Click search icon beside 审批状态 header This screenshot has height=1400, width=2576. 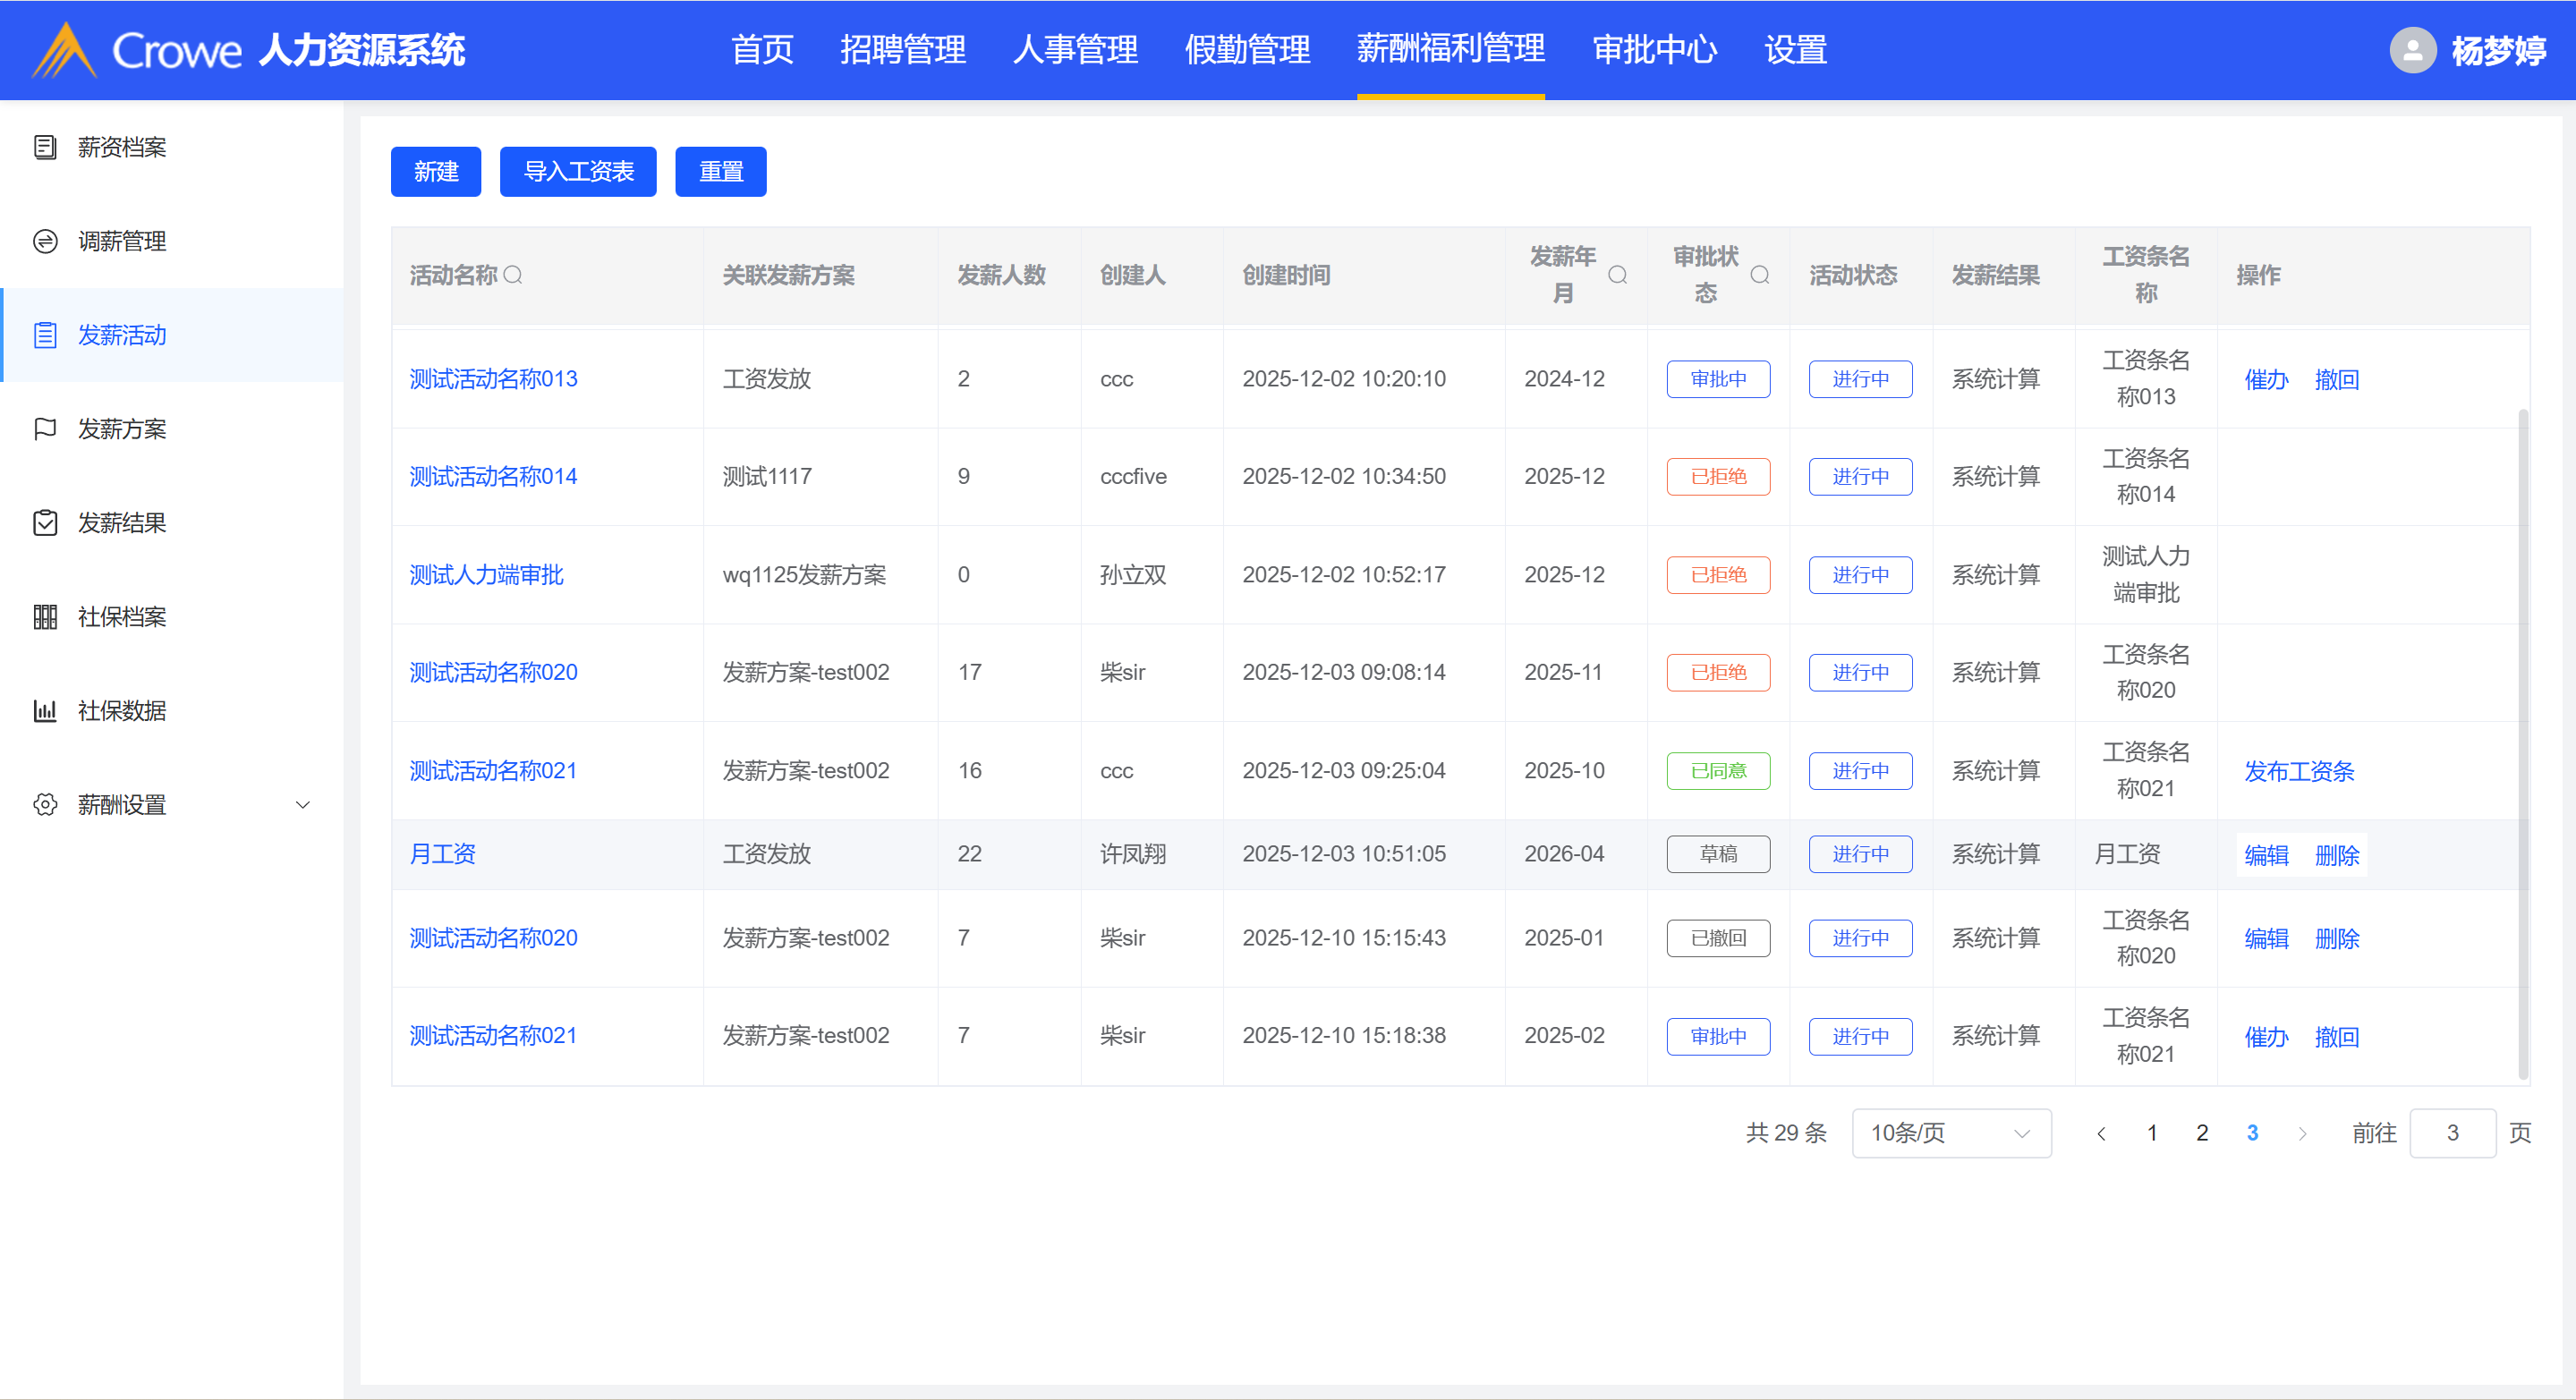pyautogui.click(x=1760, y=275)
